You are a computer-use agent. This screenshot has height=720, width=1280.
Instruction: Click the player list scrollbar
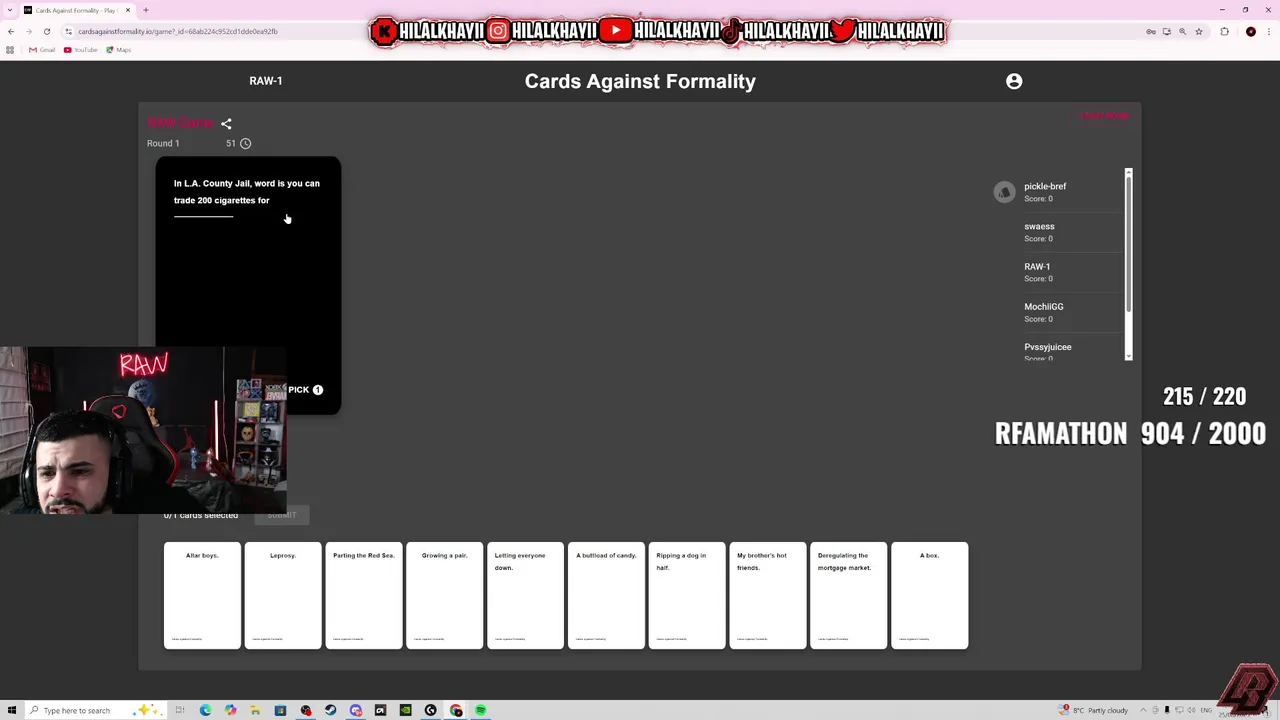(1128, 265)
